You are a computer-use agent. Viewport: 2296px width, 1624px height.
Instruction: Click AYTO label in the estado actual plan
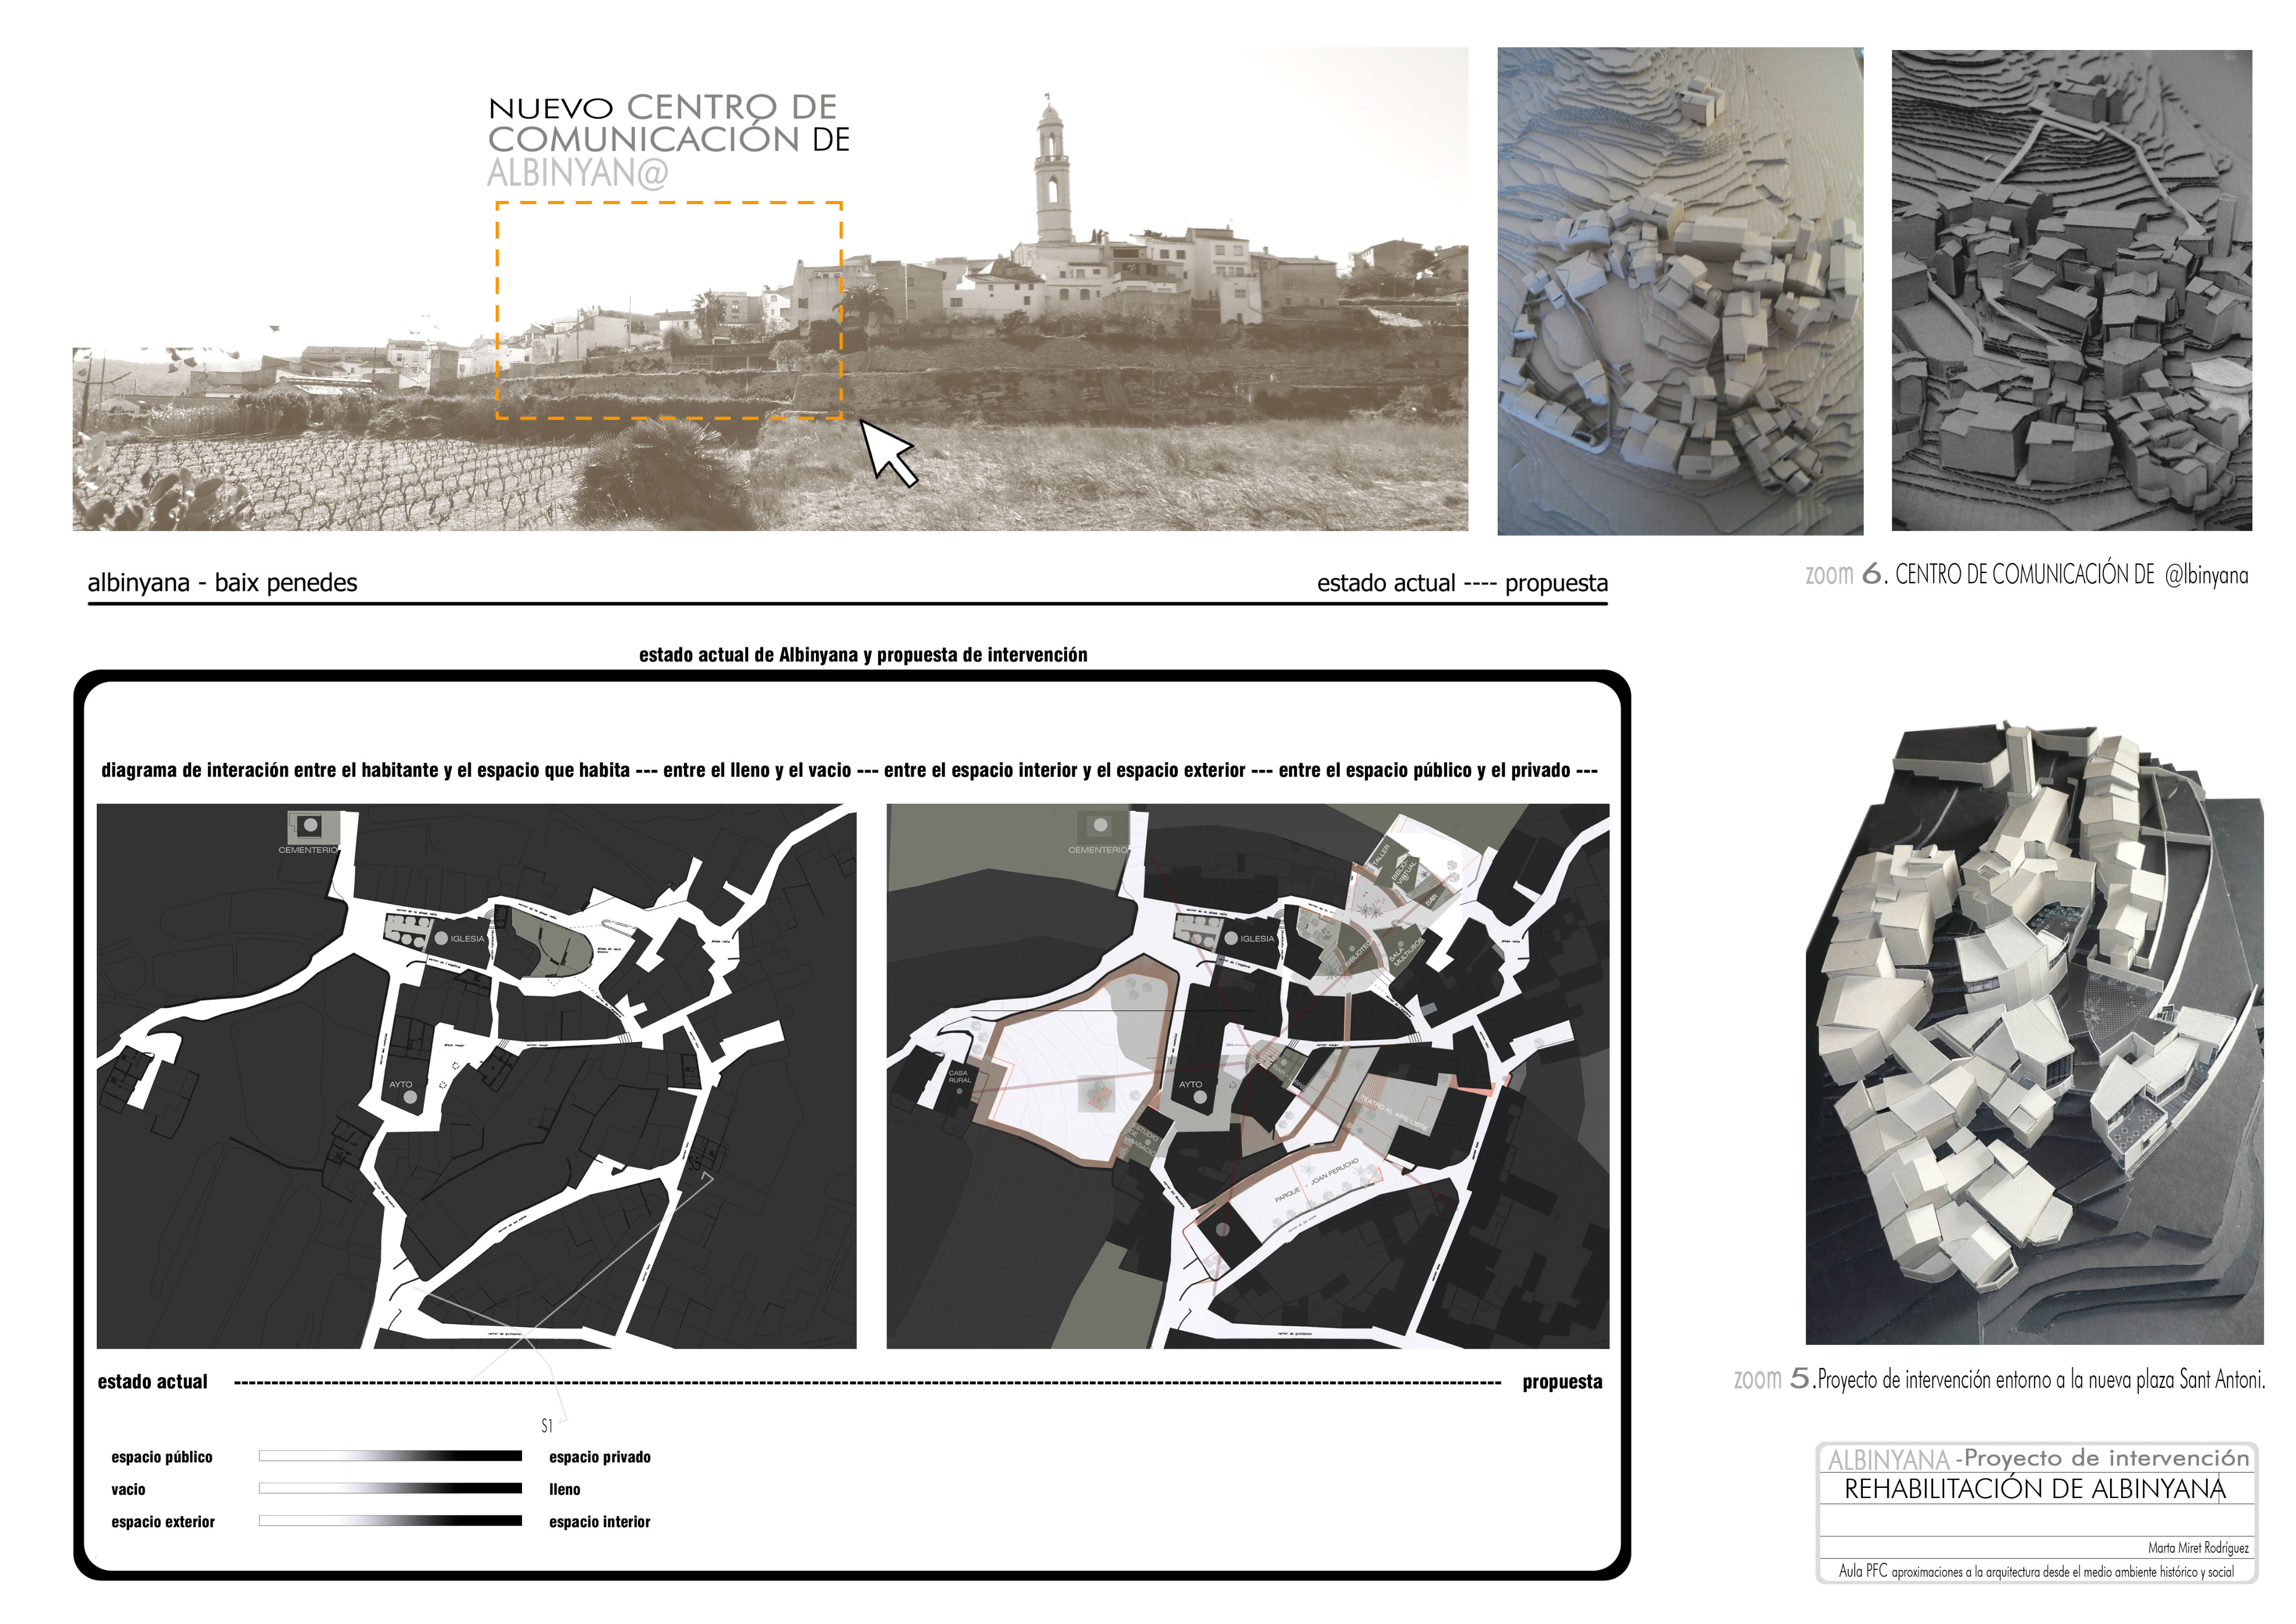[400, 1084]
